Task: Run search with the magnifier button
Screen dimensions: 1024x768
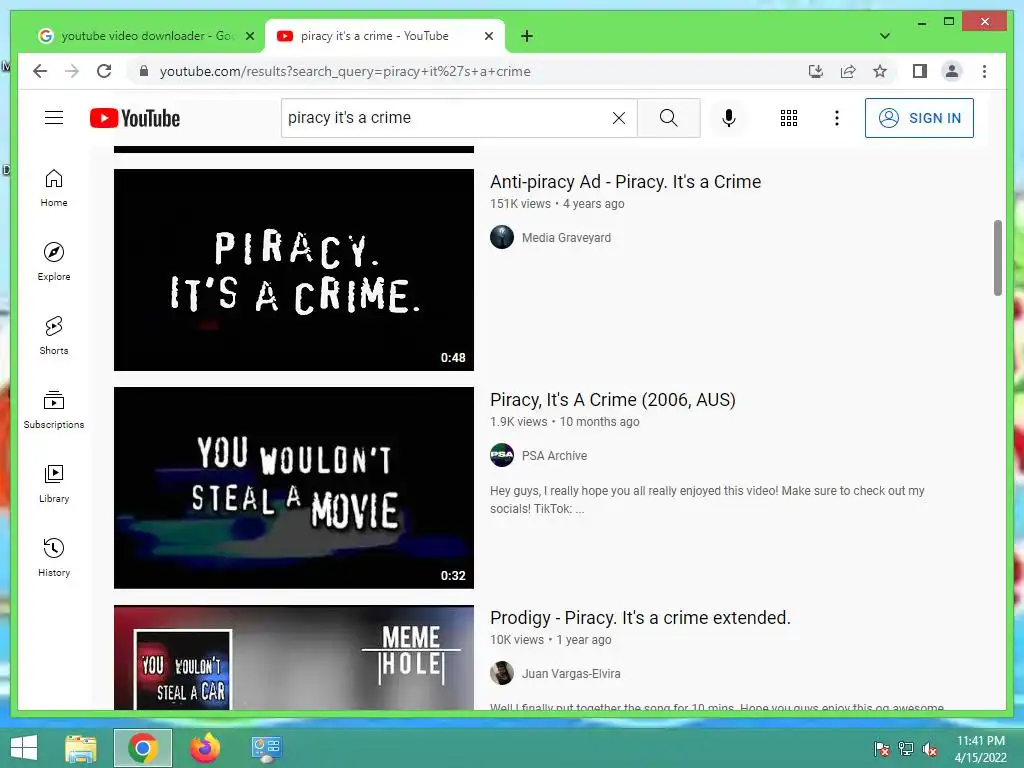Action: point(668,118)
